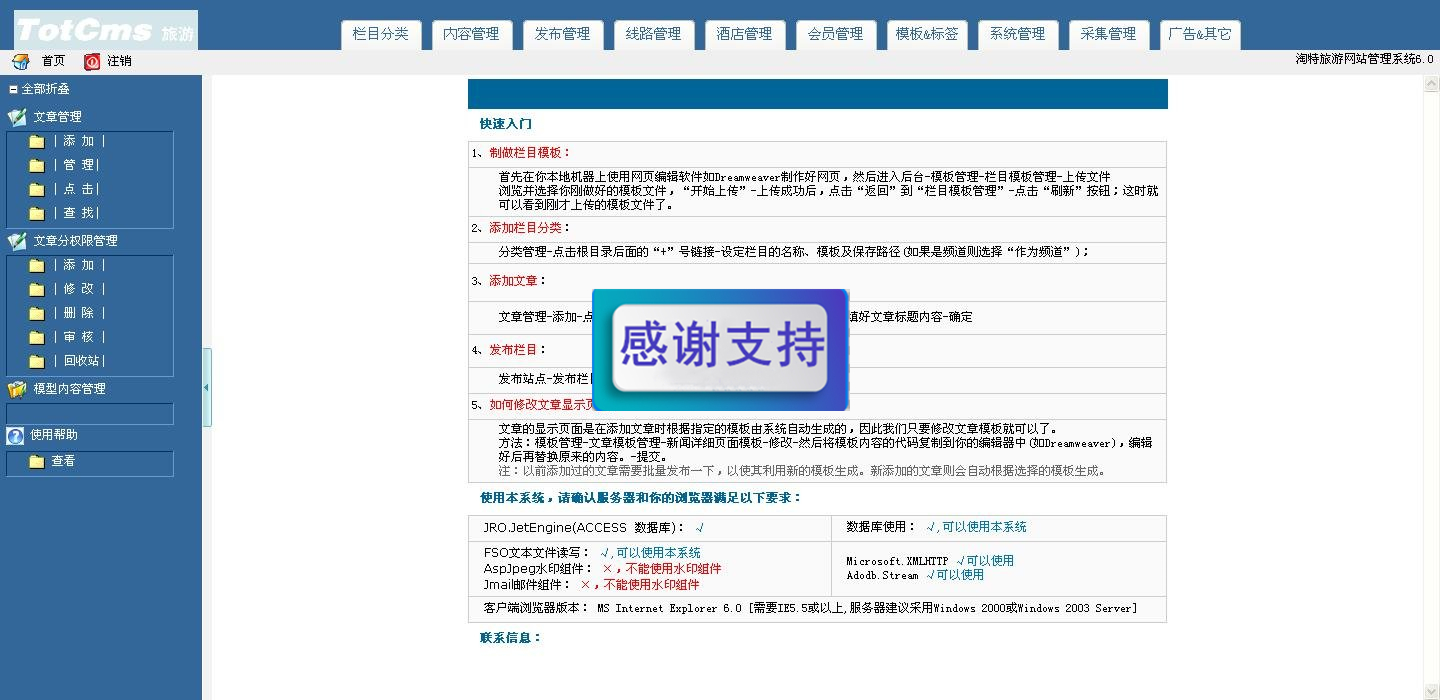Click folder icon beside 管理
The image size is (1440, 700).
pyautogui.click(x=37, y=165)
